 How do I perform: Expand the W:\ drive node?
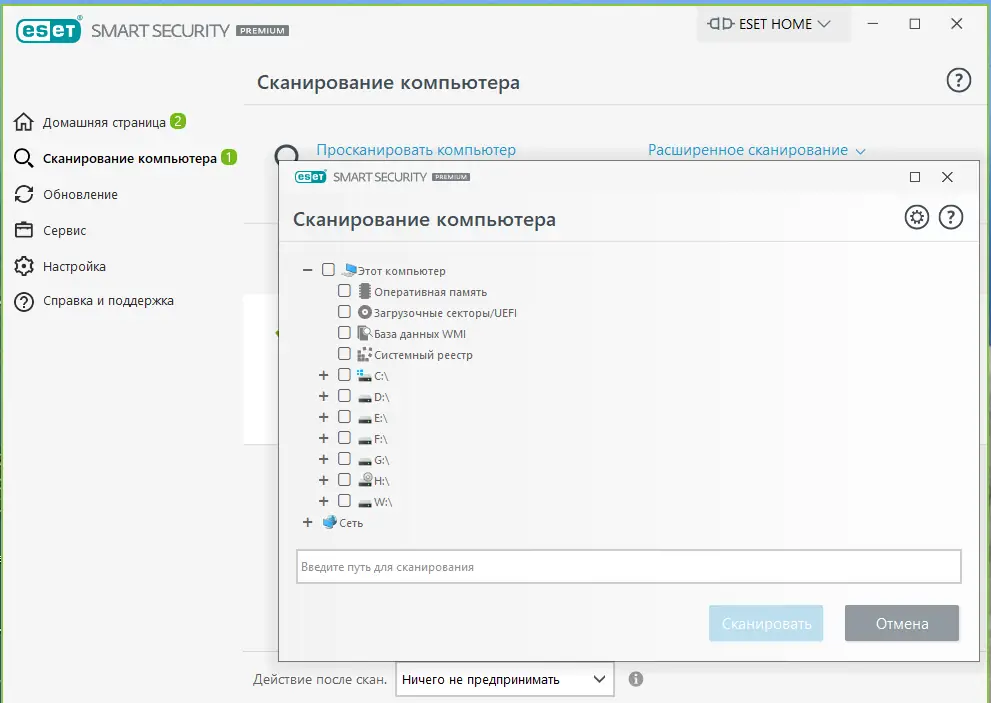tap(323, 501)
